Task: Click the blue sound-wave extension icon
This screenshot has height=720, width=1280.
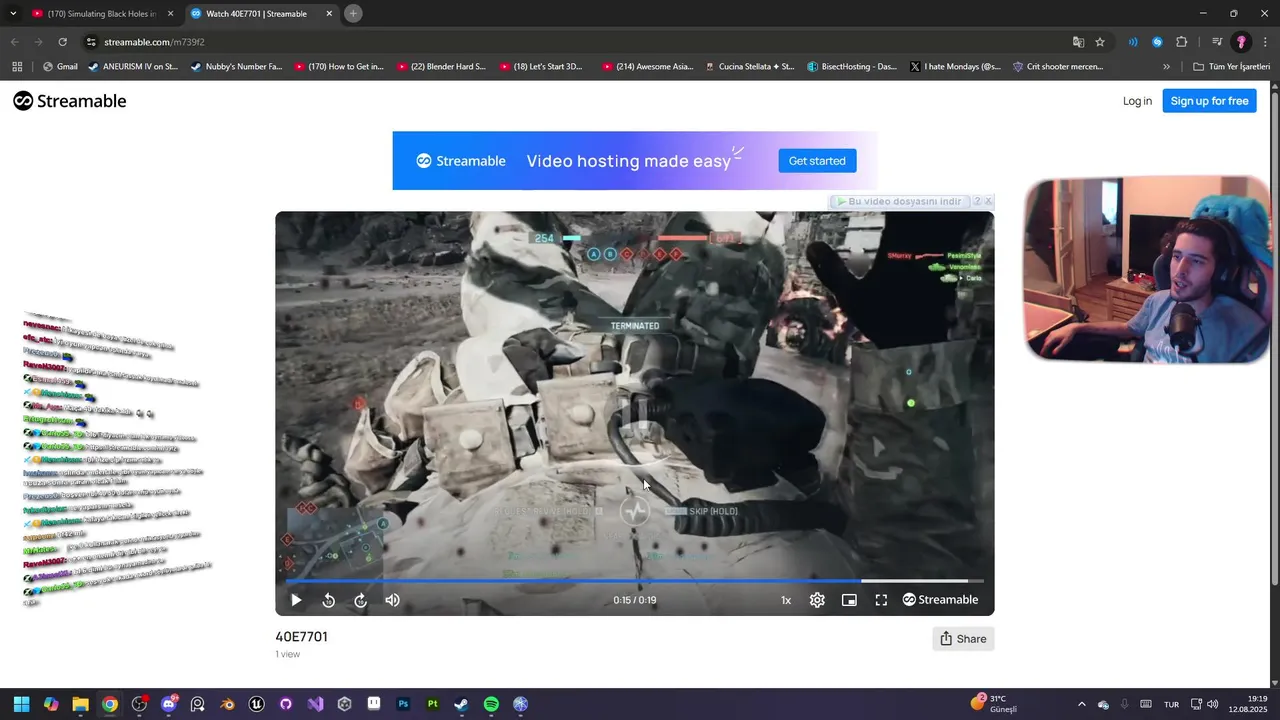Action: [1133, 42]
